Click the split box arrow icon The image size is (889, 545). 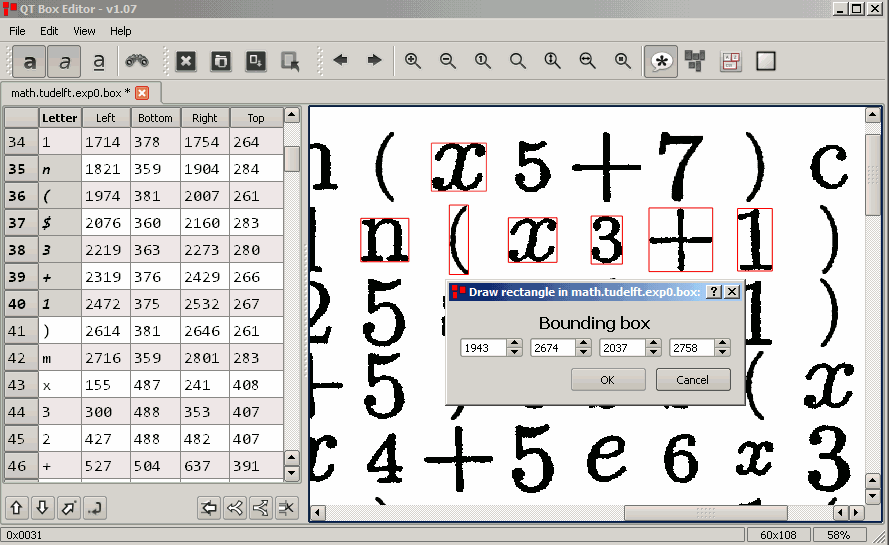point(261,508)
